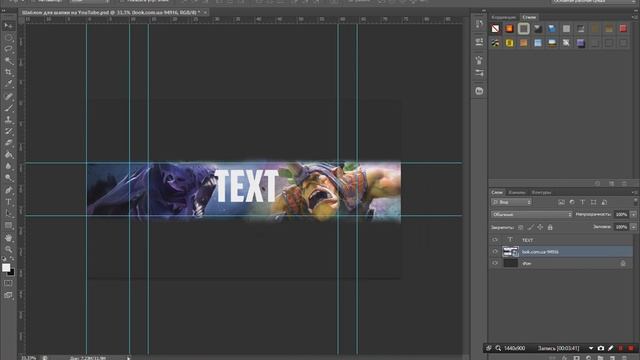Screen dimensions: 640x360
Task: Open the collapsed History panel icon
Action: (x=479, y=24)
